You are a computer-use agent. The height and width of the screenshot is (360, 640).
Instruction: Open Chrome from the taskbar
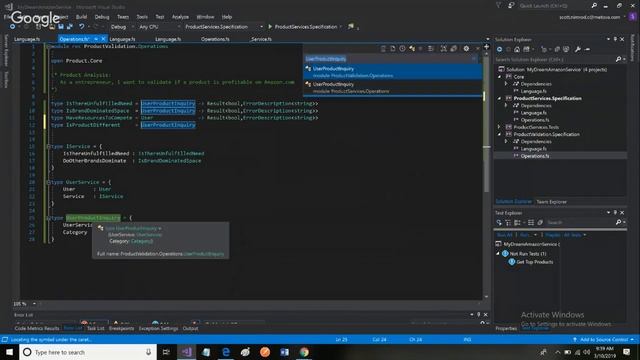304,352
